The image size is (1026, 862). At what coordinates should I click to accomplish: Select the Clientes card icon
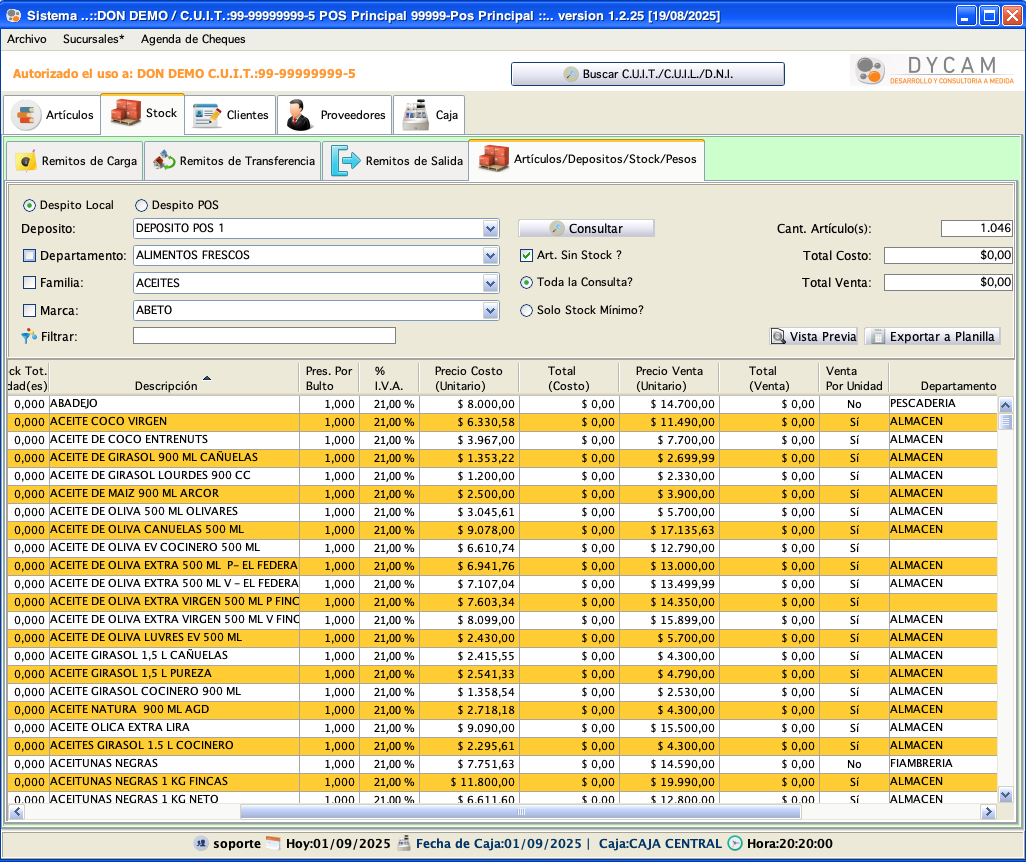tap(207, 115)
